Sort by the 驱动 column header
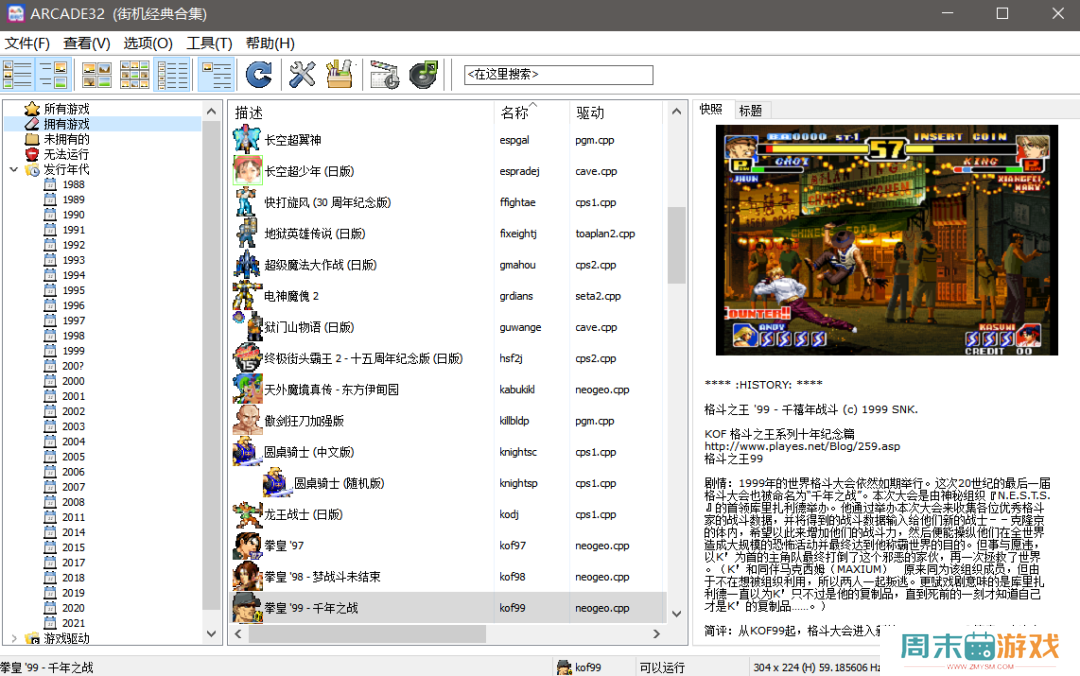Screen dimensions: 1080x676 (590, 113)
